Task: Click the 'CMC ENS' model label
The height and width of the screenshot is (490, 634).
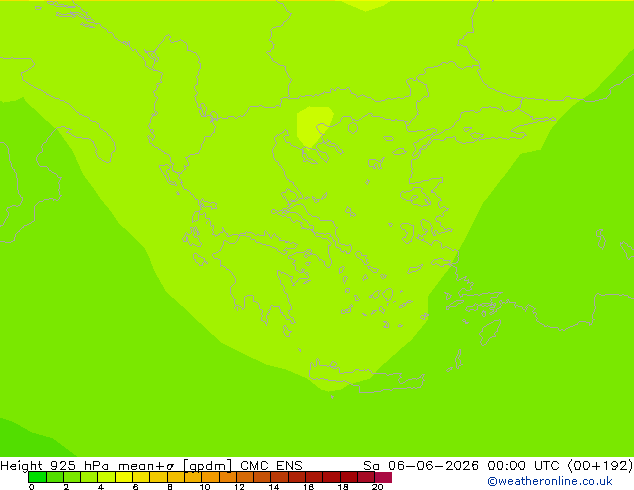Action: pyautogui.click(x=271, y=466)
